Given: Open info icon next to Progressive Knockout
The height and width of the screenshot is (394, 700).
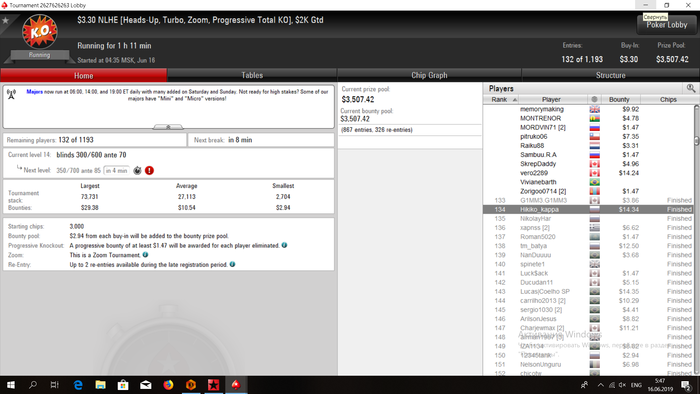Looking at the screenshot, I should (284, 245).
